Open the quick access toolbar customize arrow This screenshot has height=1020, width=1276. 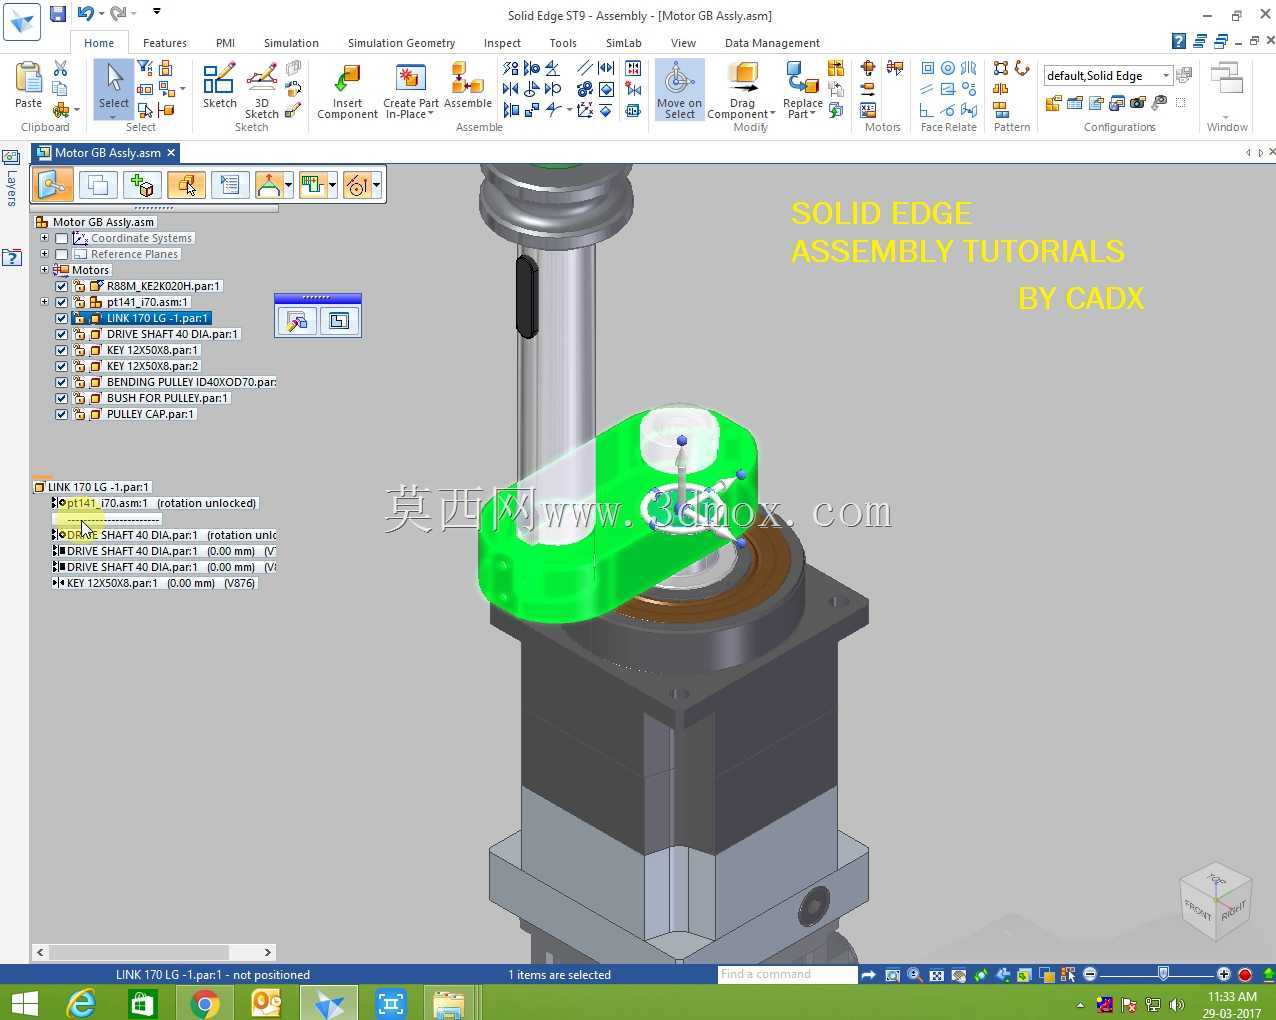point(157,12)
